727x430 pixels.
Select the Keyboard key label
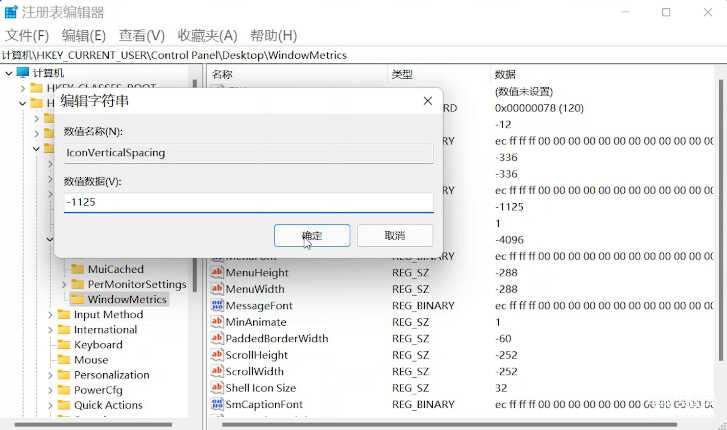pyautogui.click(x=98, y=345)
